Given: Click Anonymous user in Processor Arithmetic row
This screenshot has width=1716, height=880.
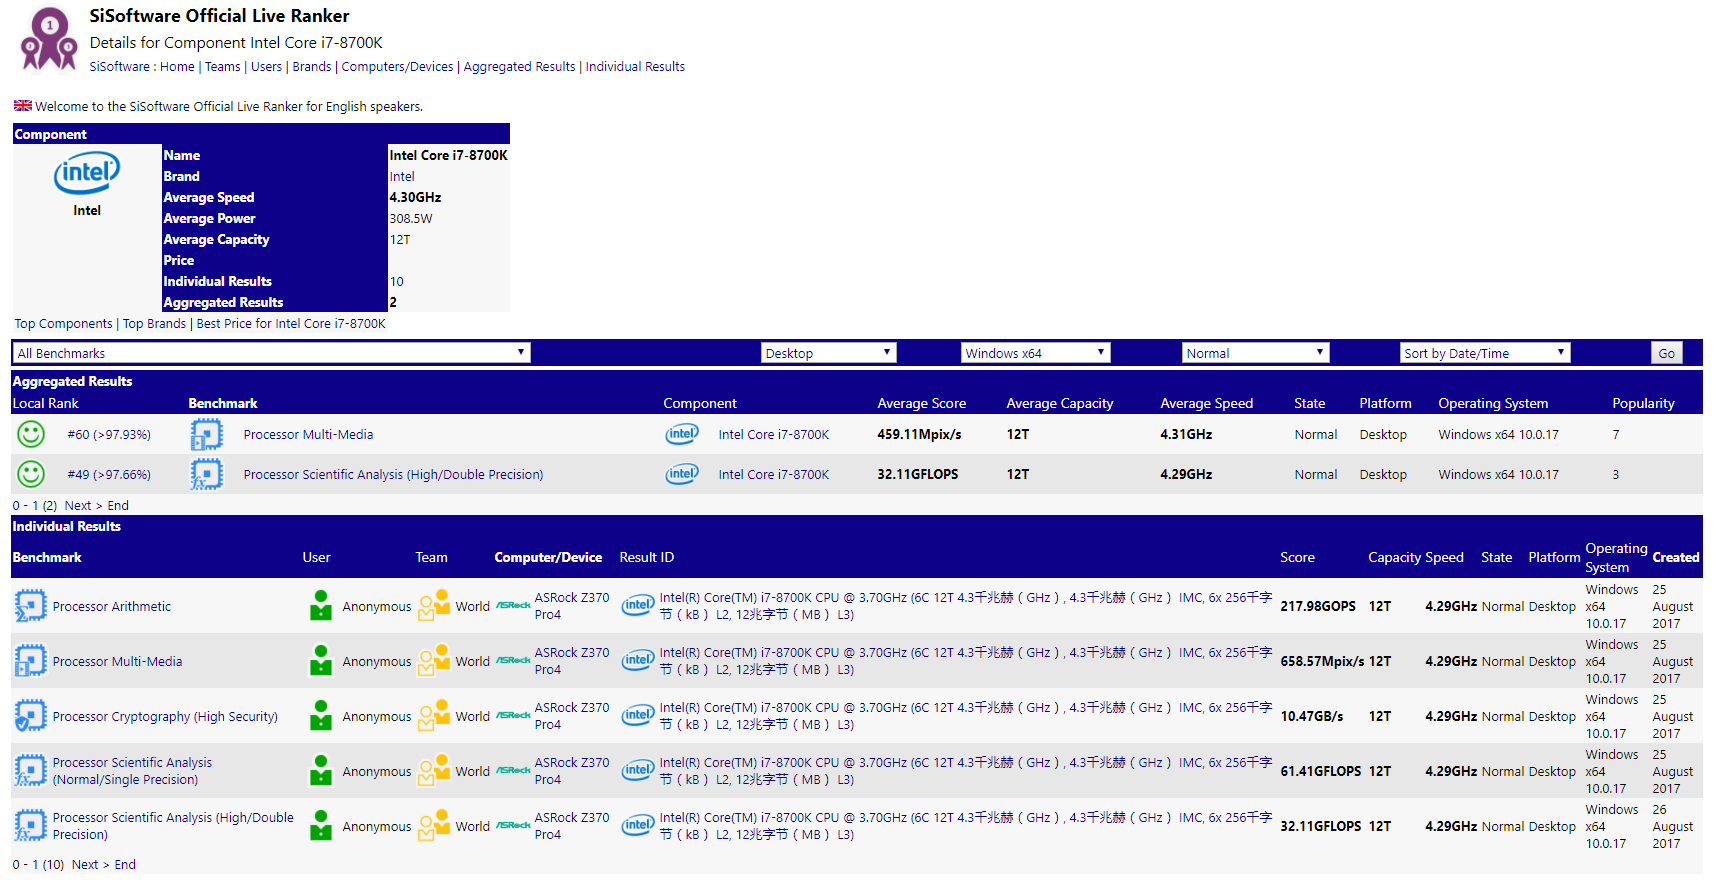Looking at the screenshot, I should [x=377, y=607].
